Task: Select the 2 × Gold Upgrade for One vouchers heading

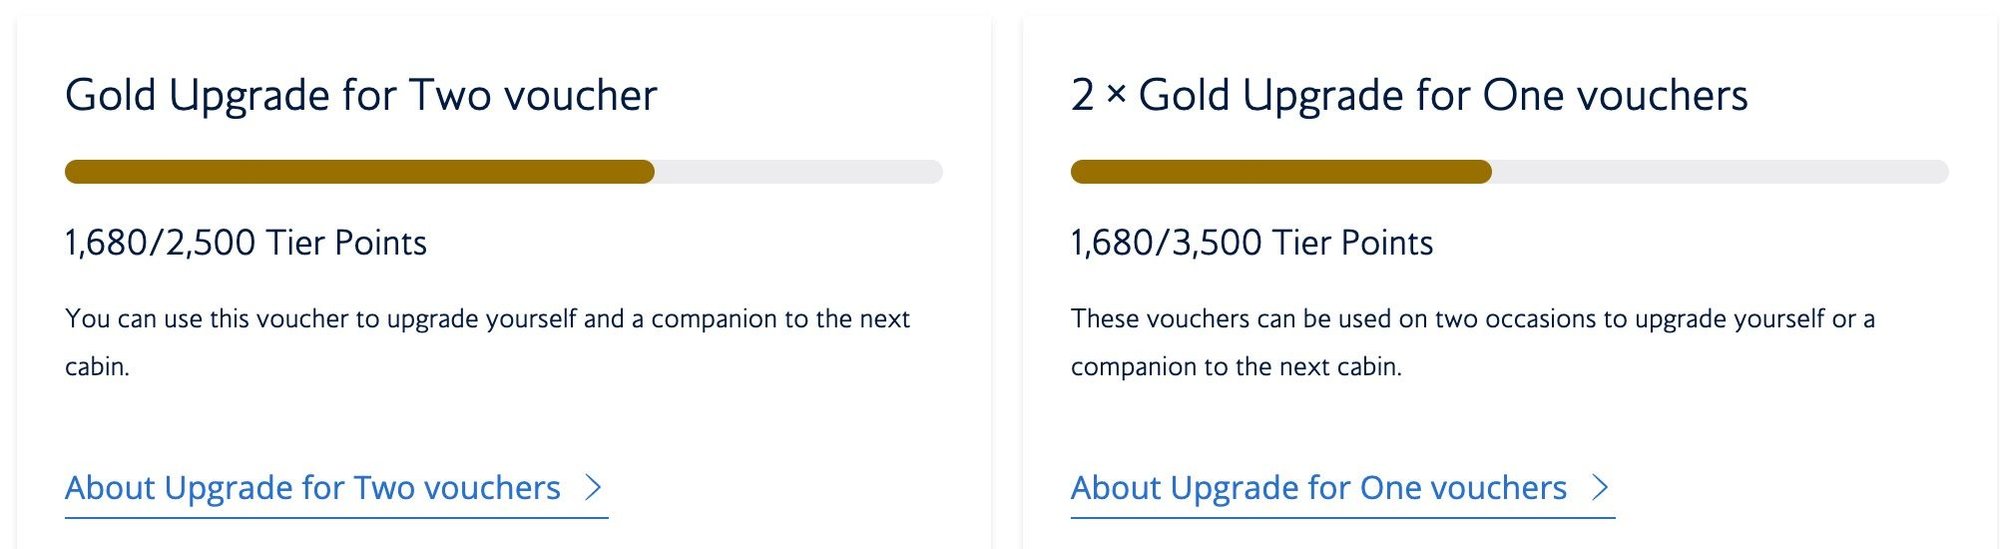Action: point(1409,96)
